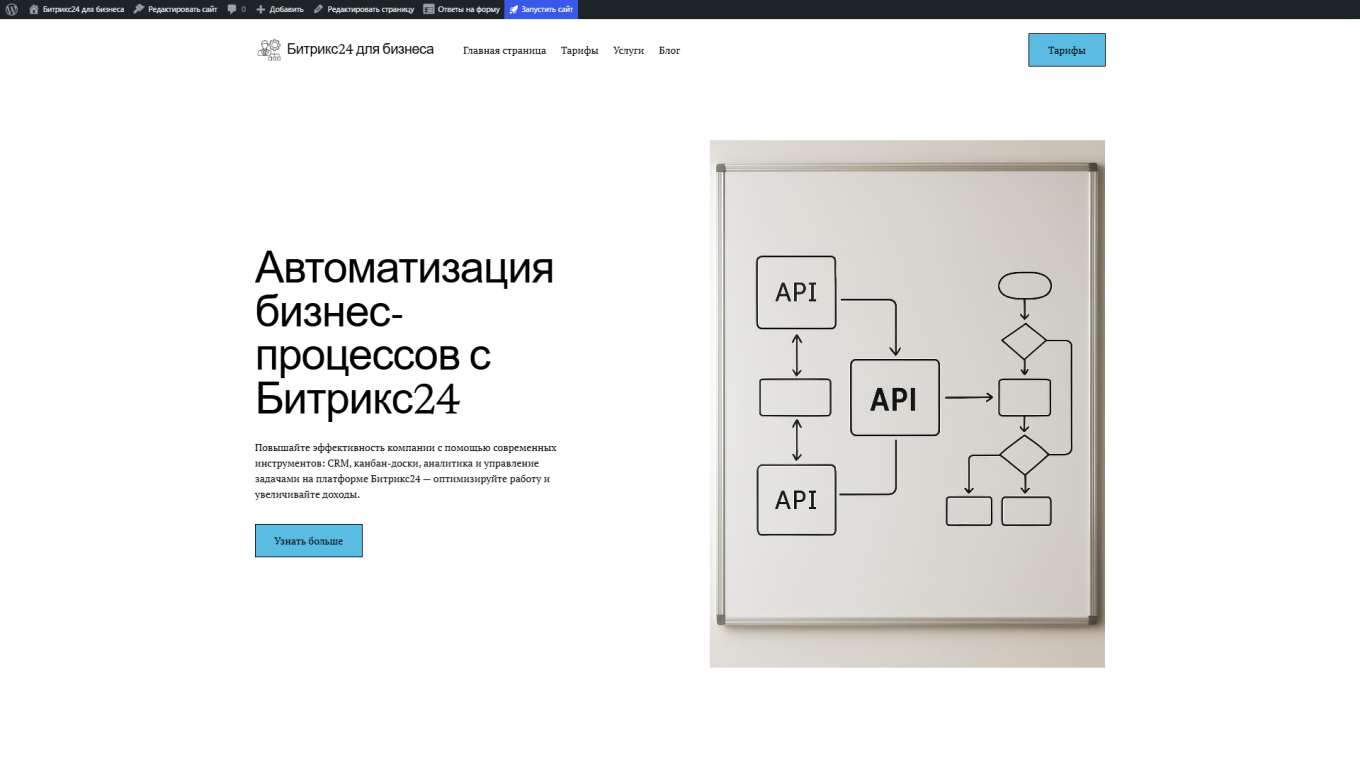Click the WordPress logo in the admin bar
Viewport: 1360px width, 764px height.
(x=11, y=9)
